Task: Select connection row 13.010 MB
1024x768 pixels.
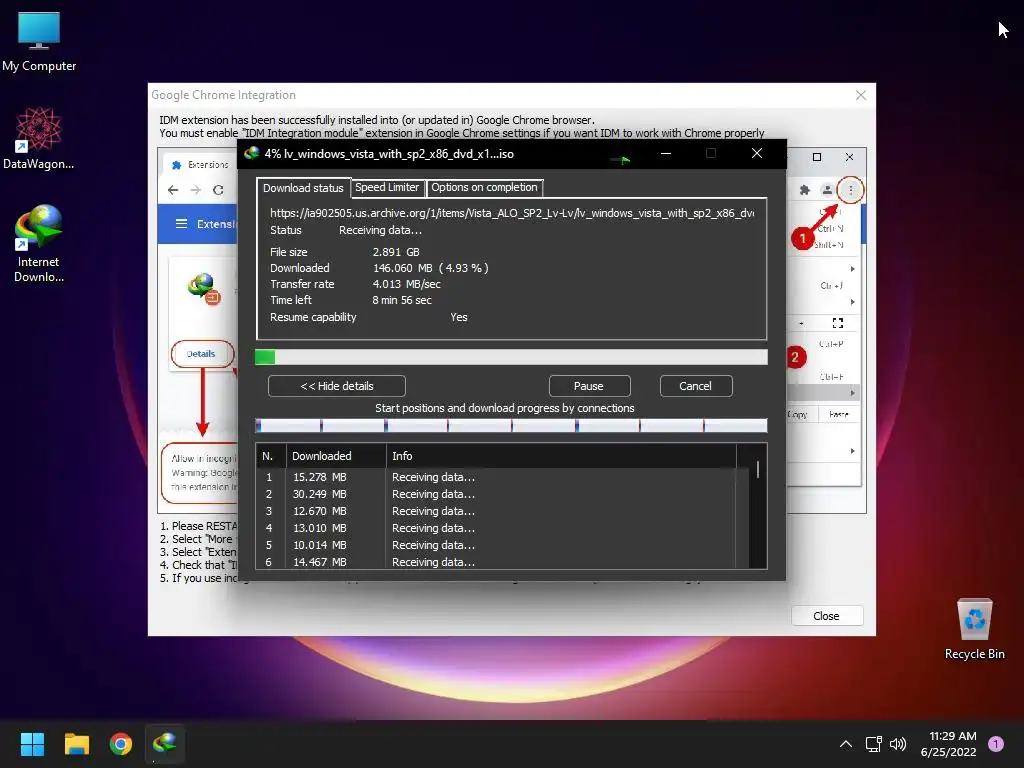Action: 496,528
